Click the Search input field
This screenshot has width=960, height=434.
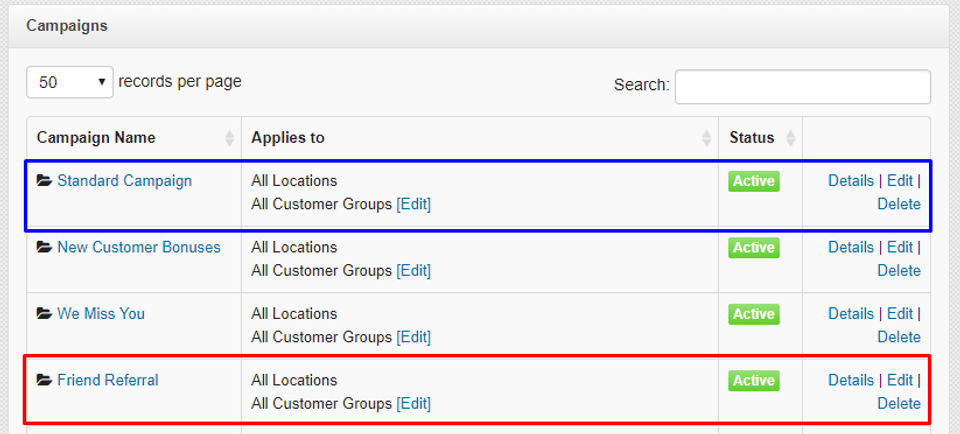[x=802, y=86]
